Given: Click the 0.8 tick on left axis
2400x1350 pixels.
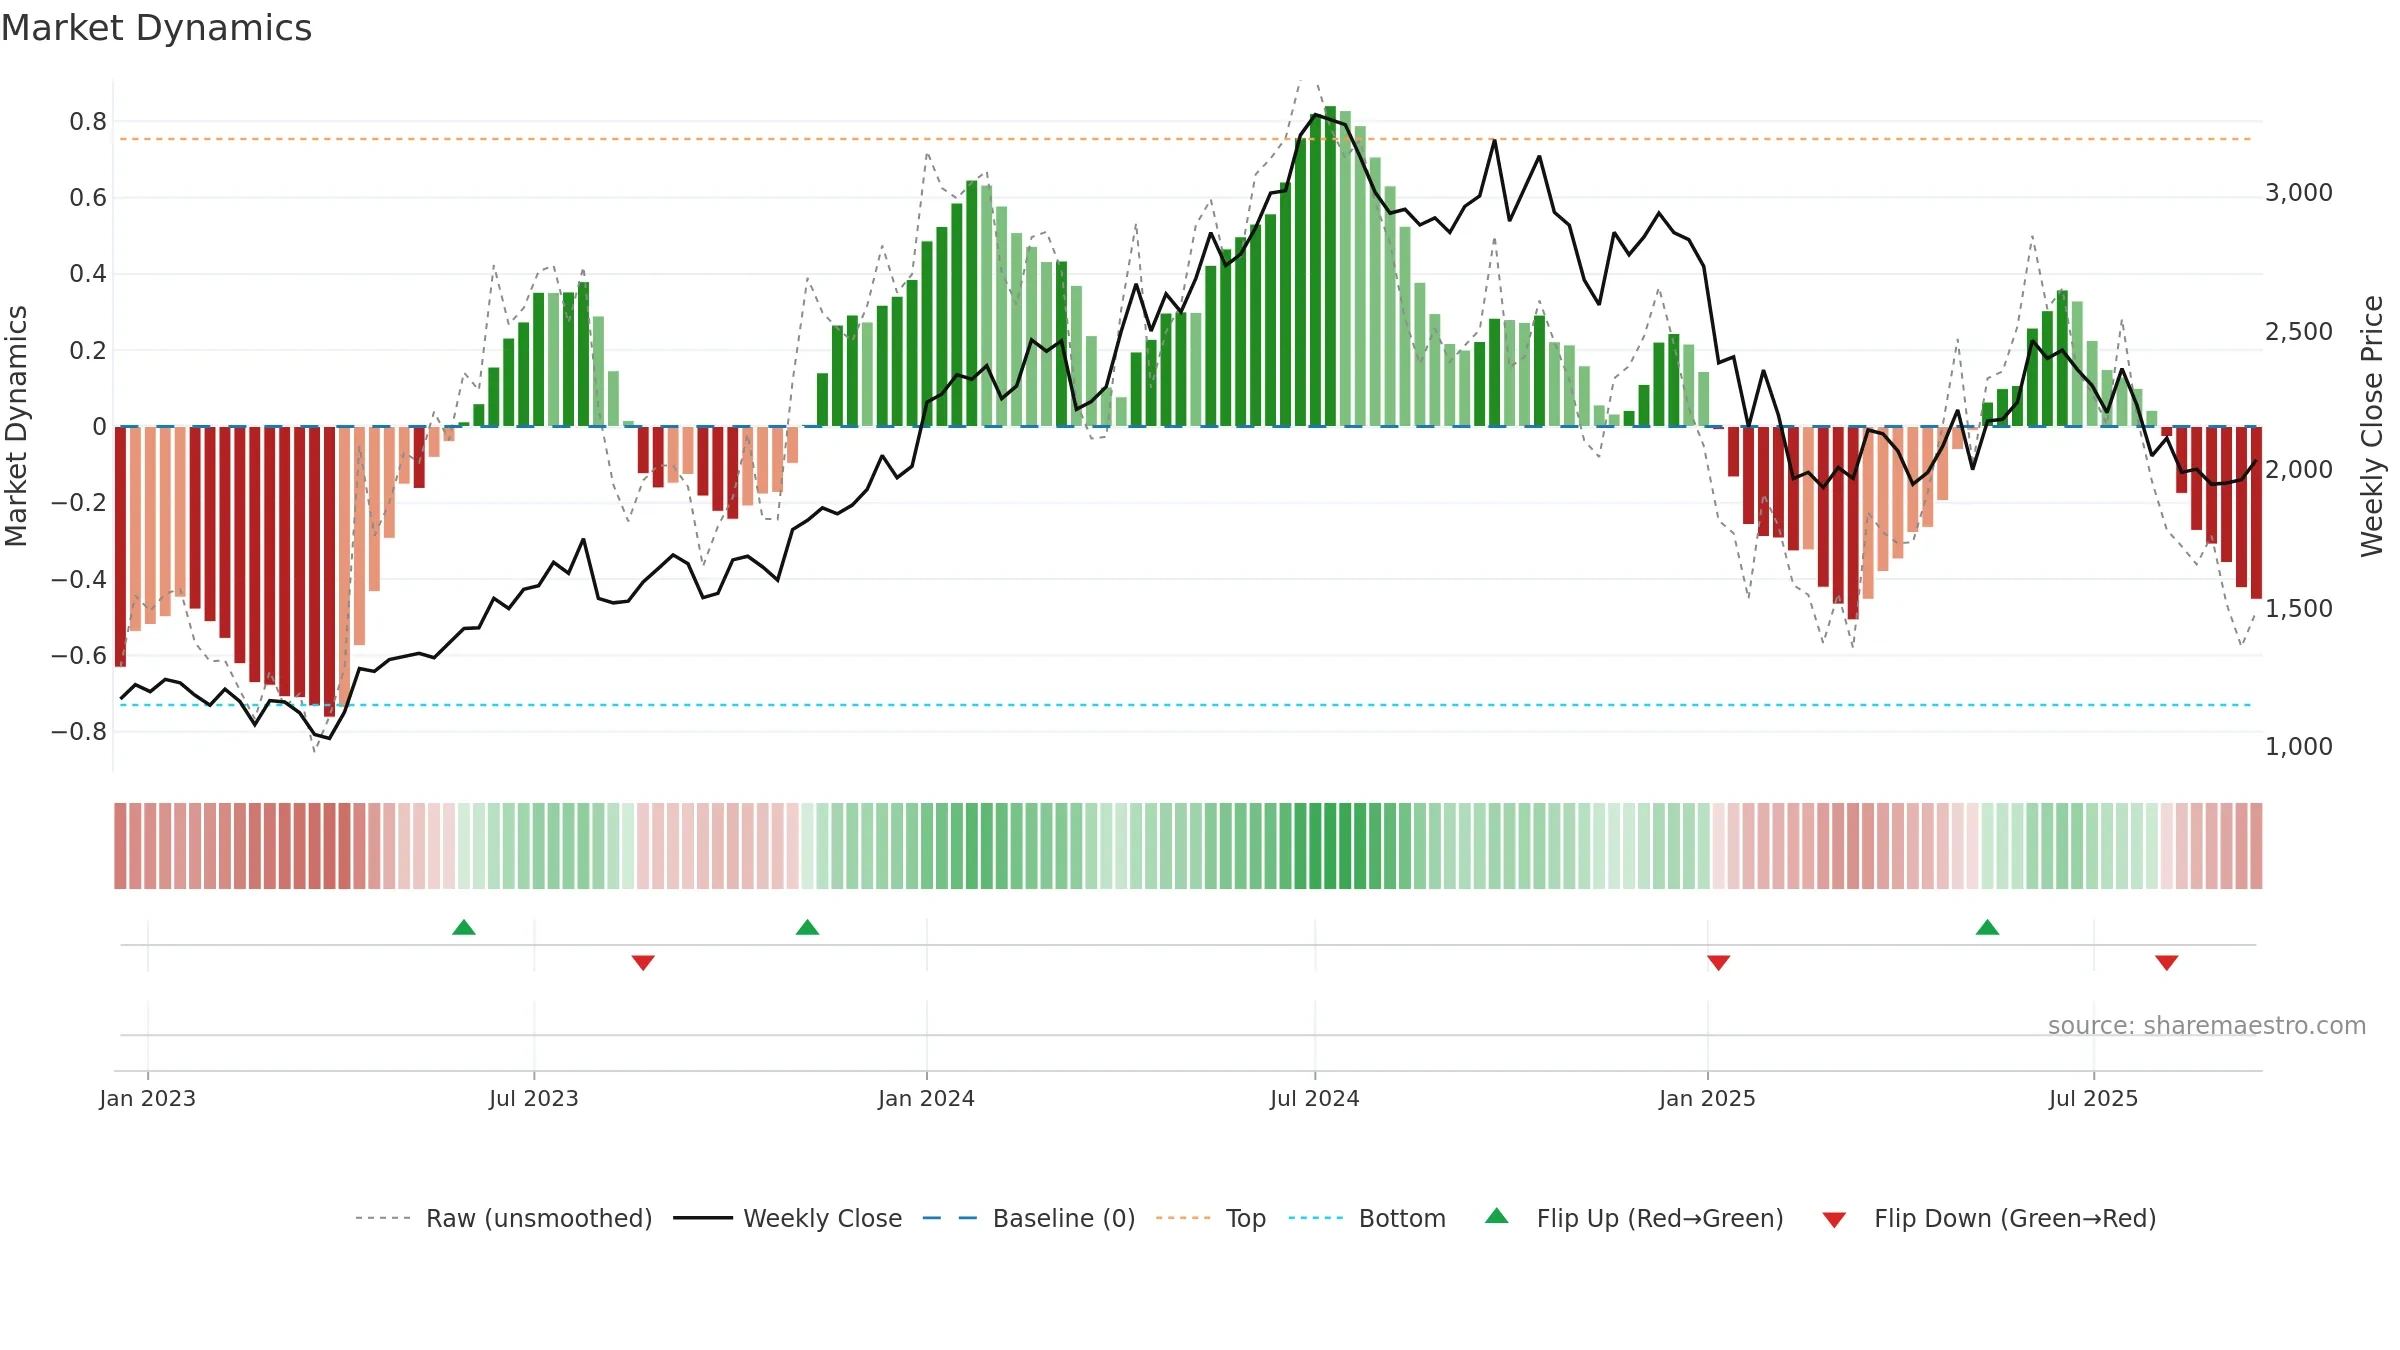Looking at the screenshot, I should tap(88, 122).
